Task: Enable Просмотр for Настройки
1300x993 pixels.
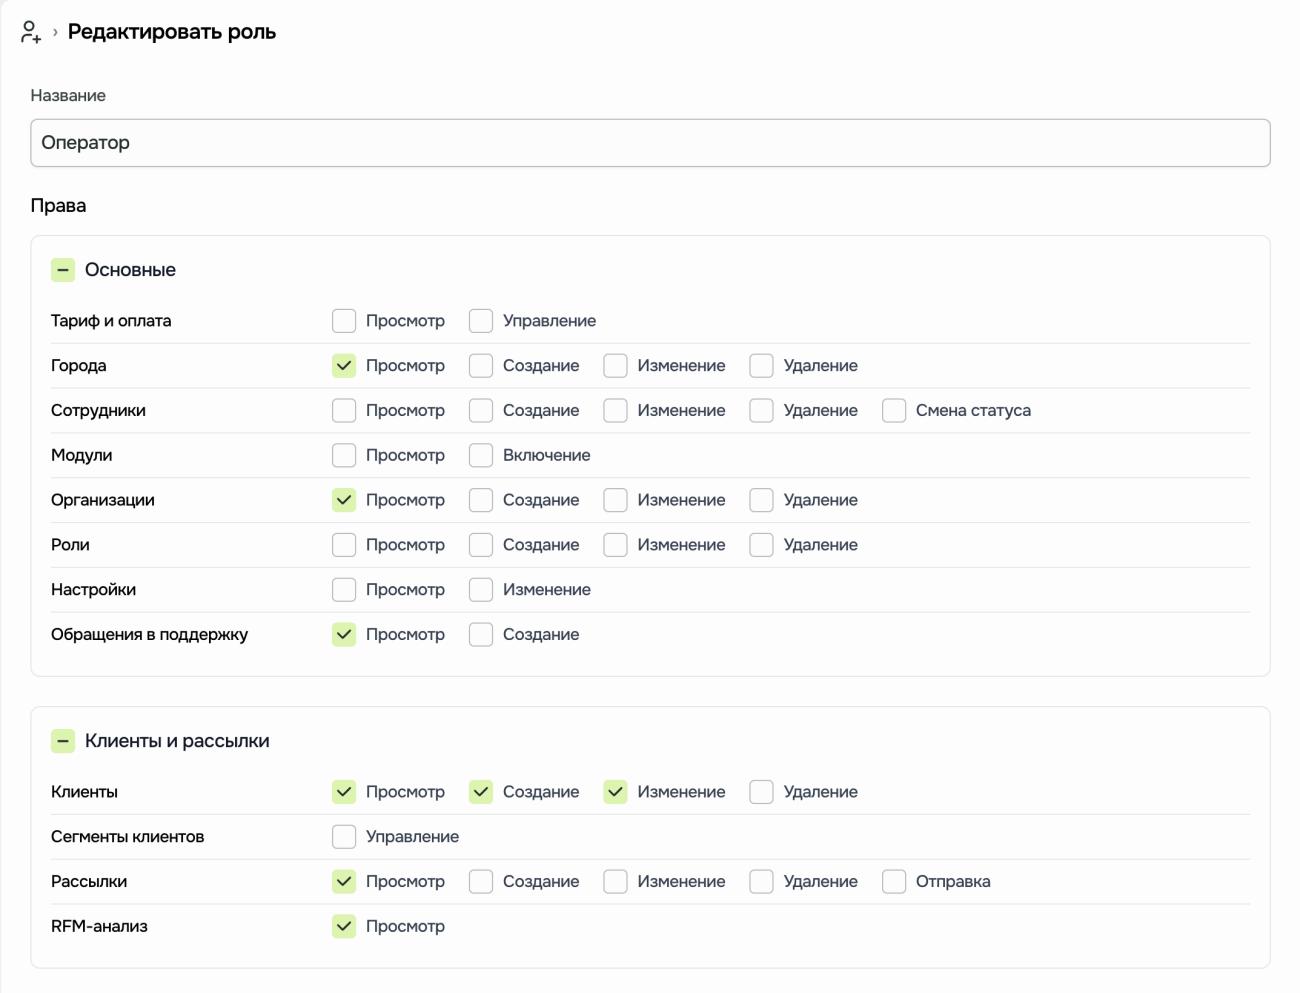Action: point(344,590)
